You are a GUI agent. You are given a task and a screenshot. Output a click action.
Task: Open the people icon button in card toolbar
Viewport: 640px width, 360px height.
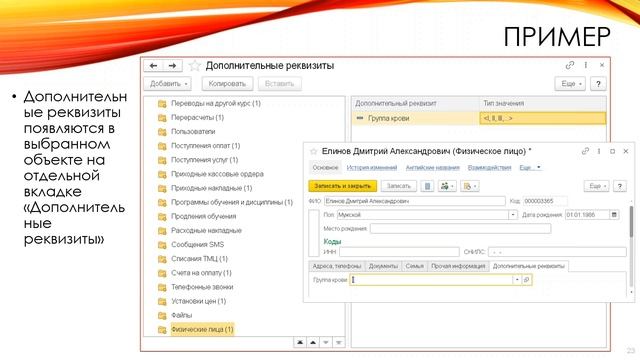coord(447,186)
